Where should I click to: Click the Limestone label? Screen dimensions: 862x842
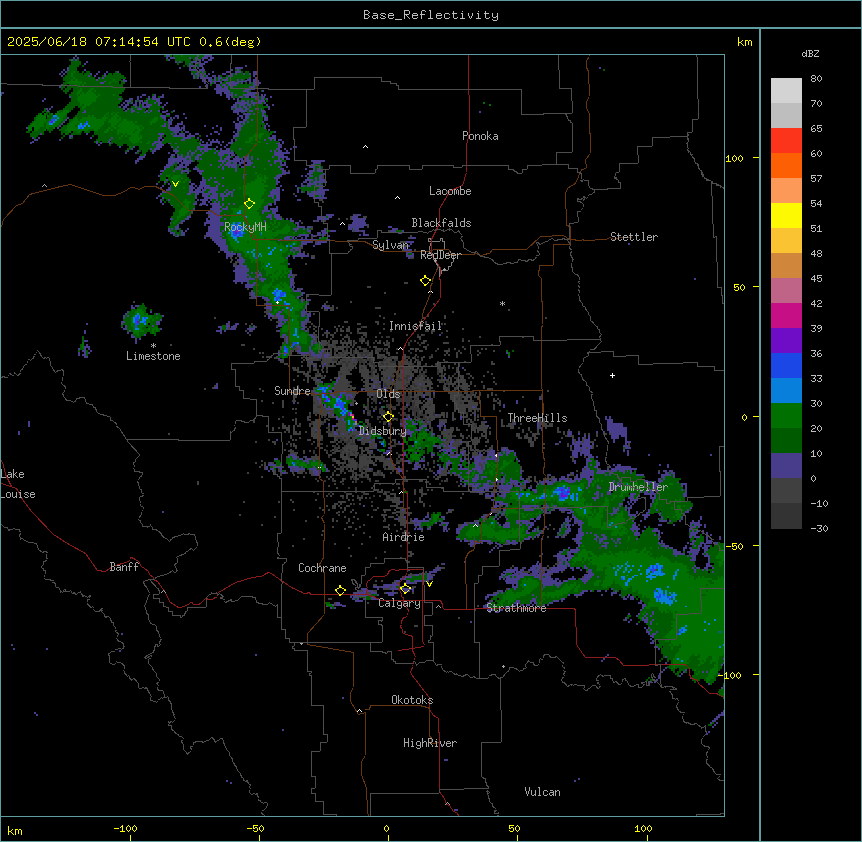(153, 356)
